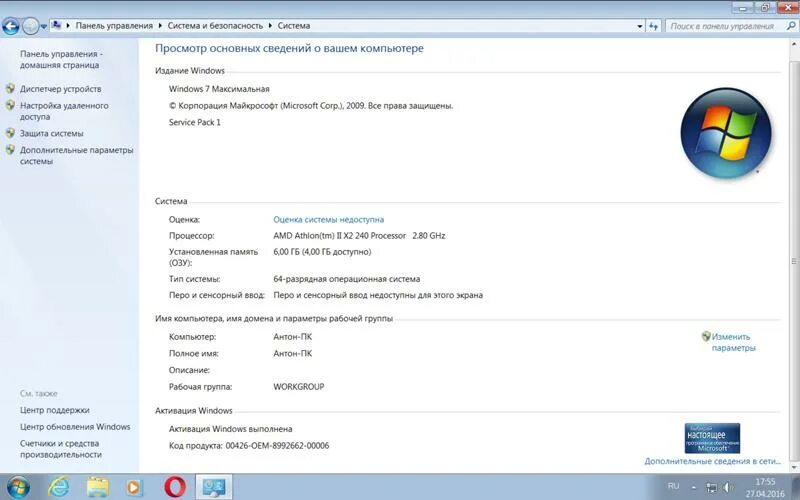Click the processor value AMD Athlon II X2 240
800x500 pixels.
(x=359, y=236)
